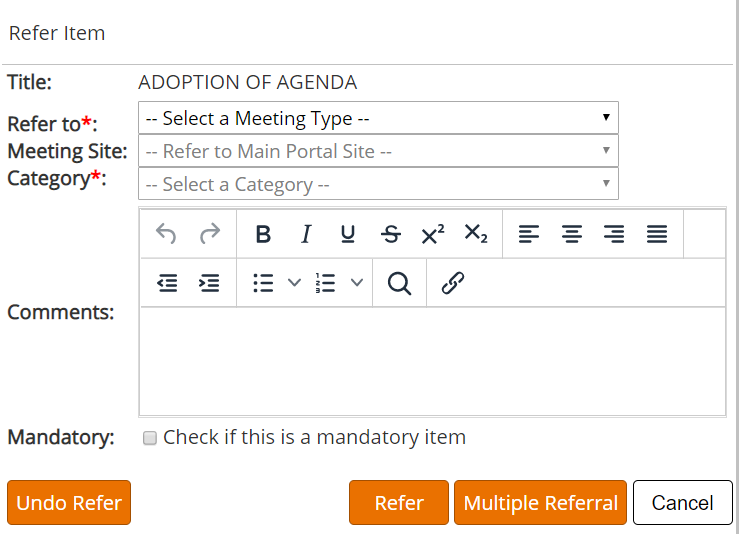Open the Select a Meeting Type dropdown
Viewport: 739px width, 534px height.
pos(378,118)
